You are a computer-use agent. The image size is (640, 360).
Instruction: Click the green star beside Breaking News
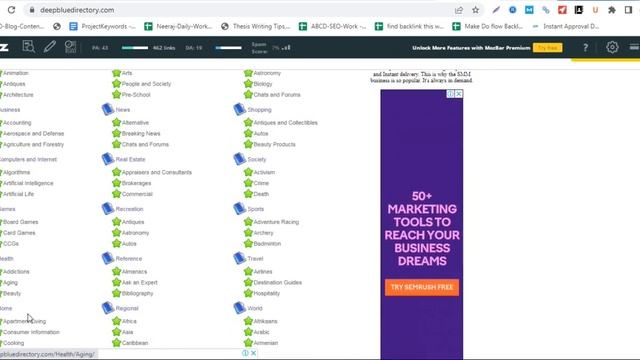point(116,133)
